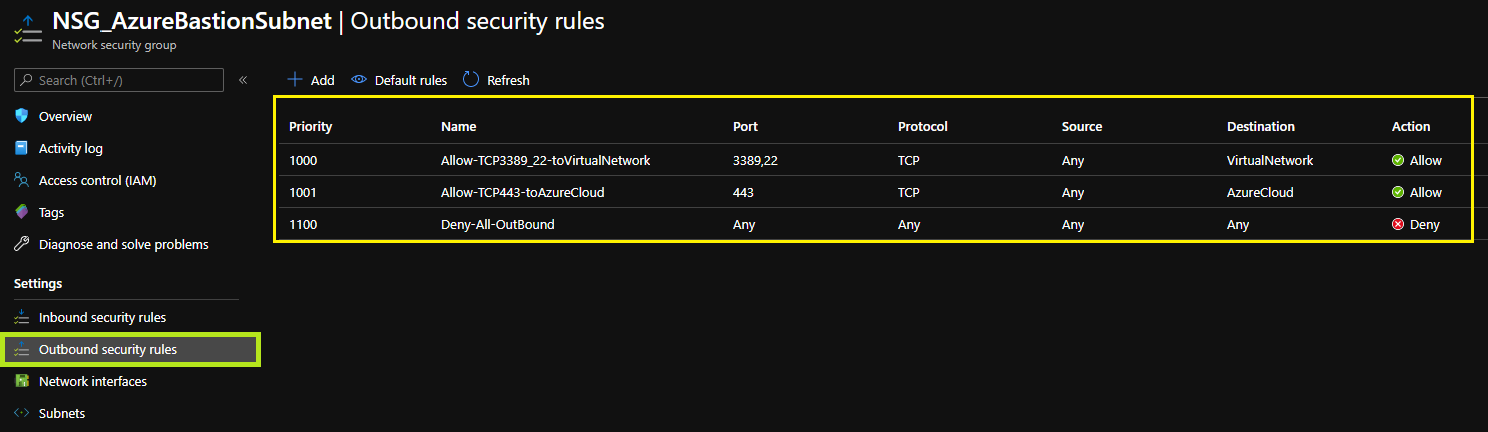1488x432 pixels.
Task: Sort rules by the Priority column header
Action: pos(311,127)
